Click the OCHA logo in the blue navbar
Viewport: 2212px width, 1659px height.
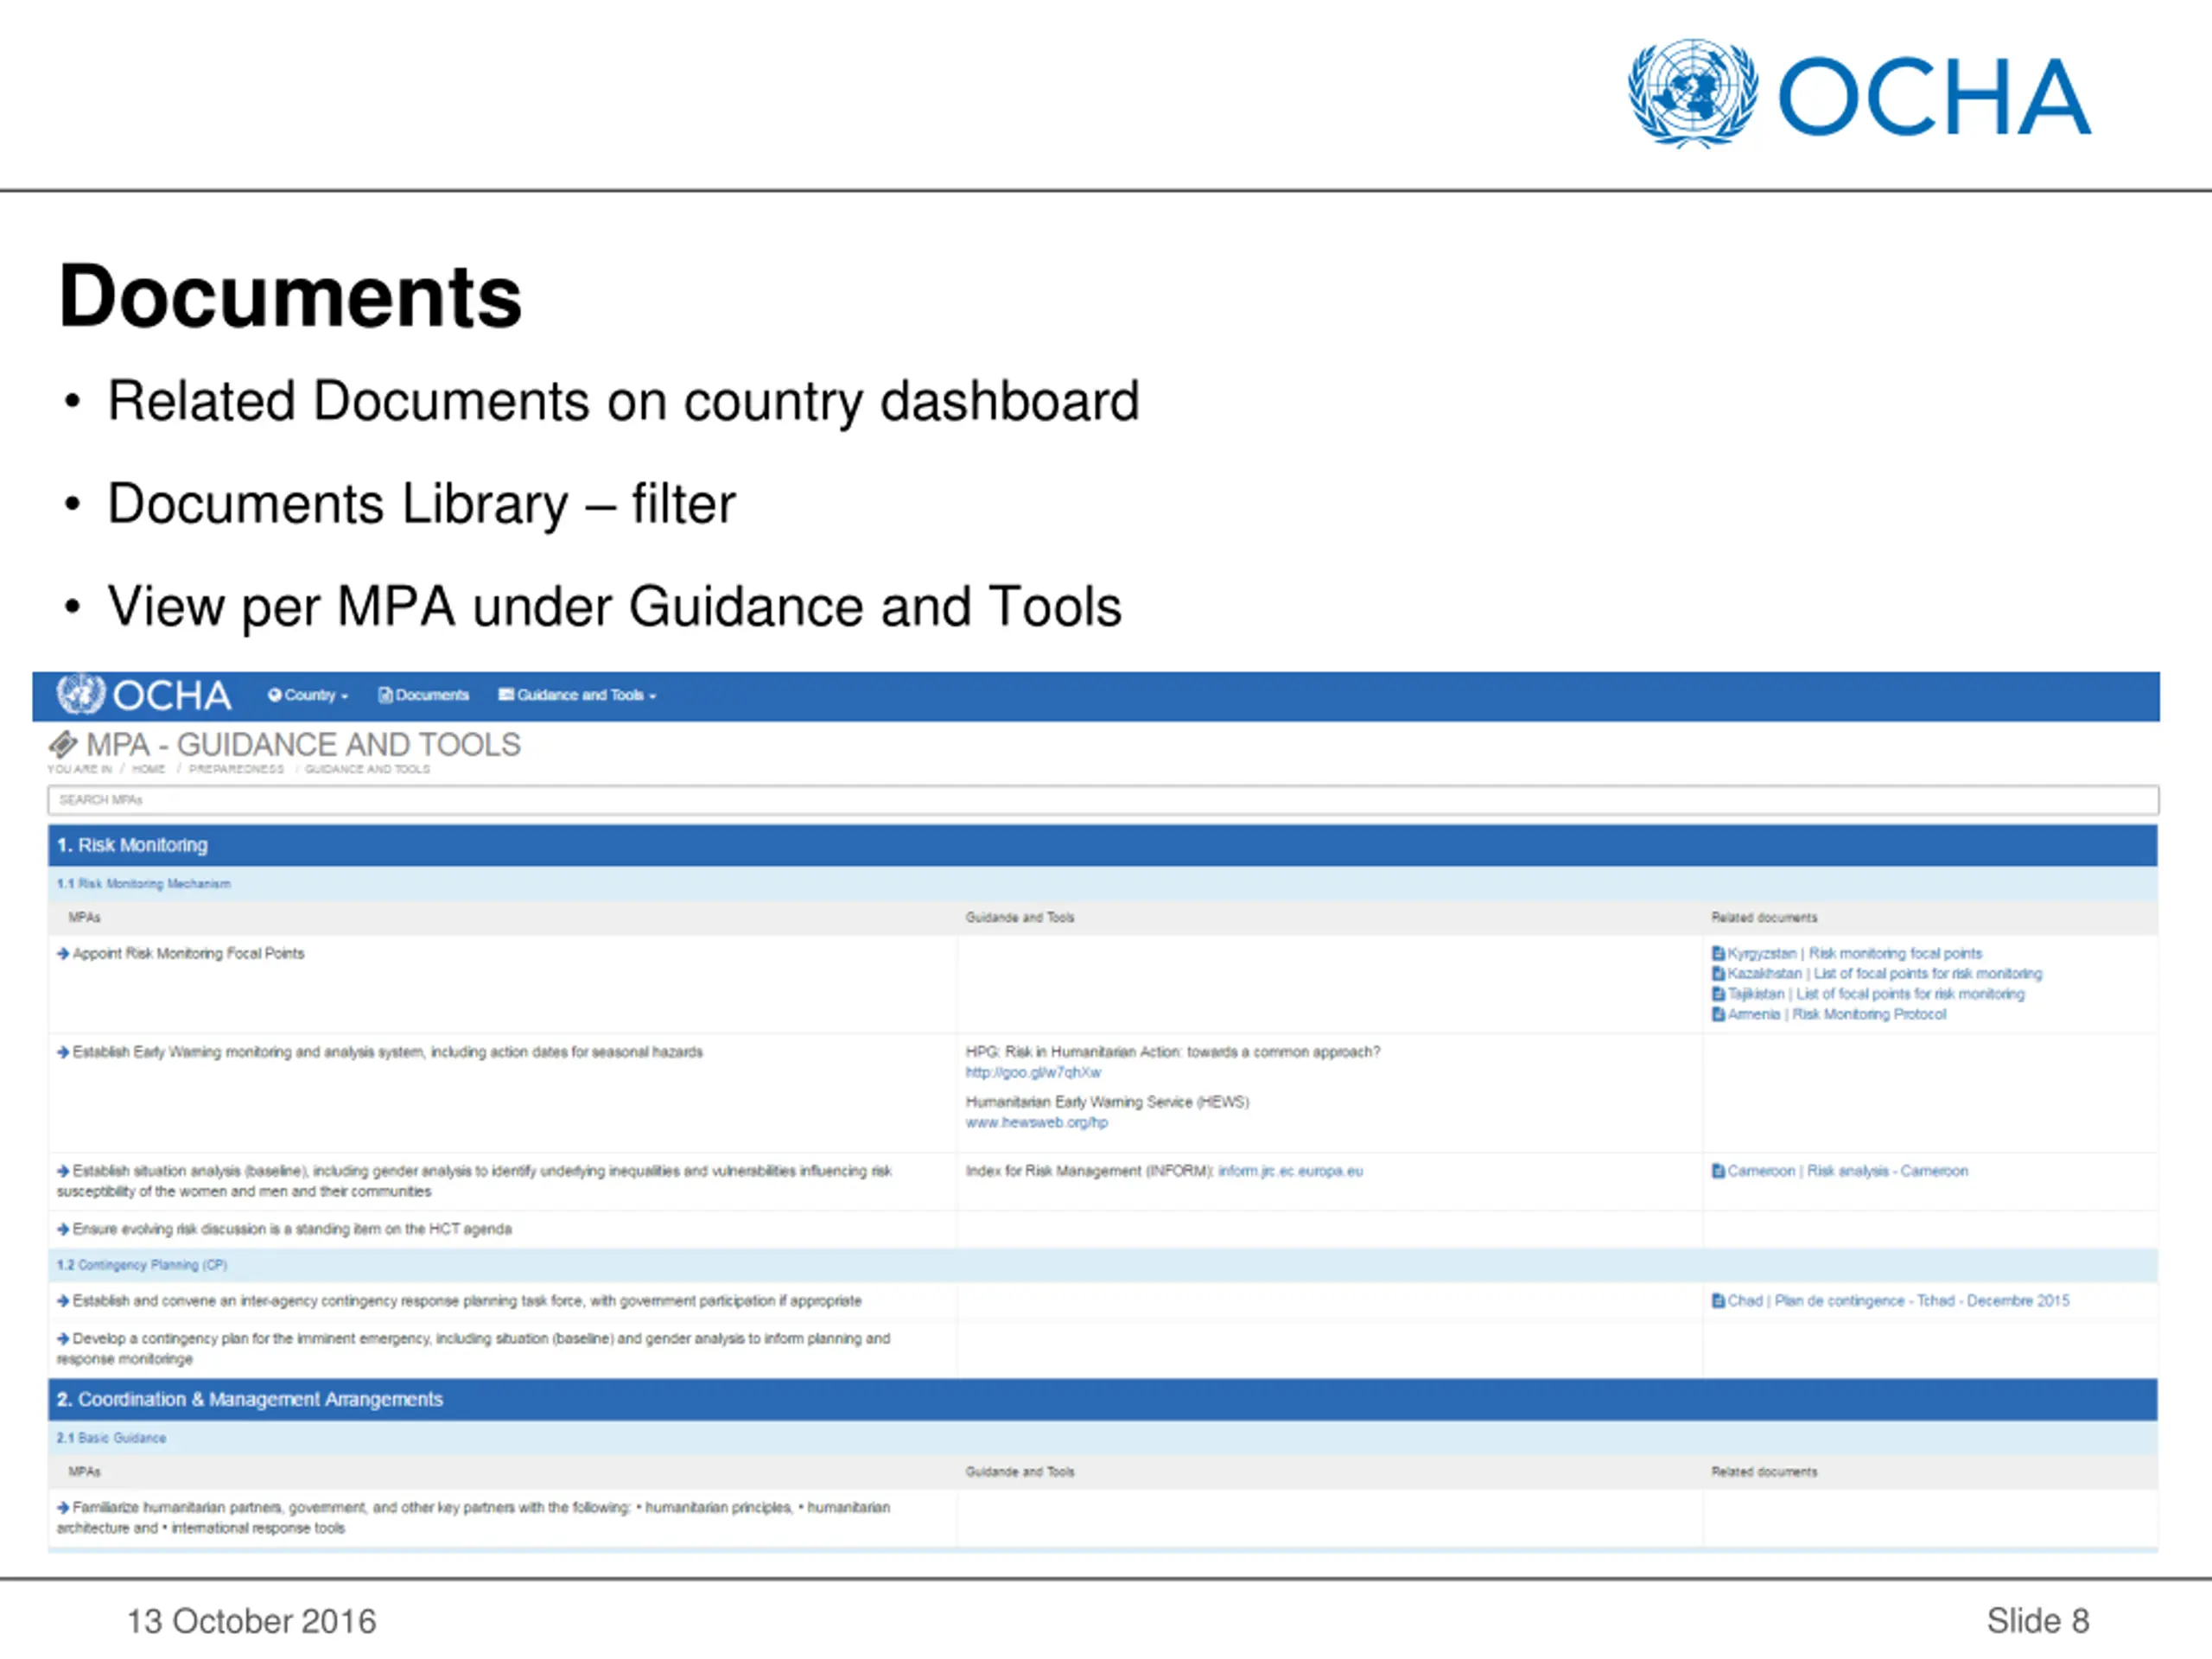(x=143, y=695)
